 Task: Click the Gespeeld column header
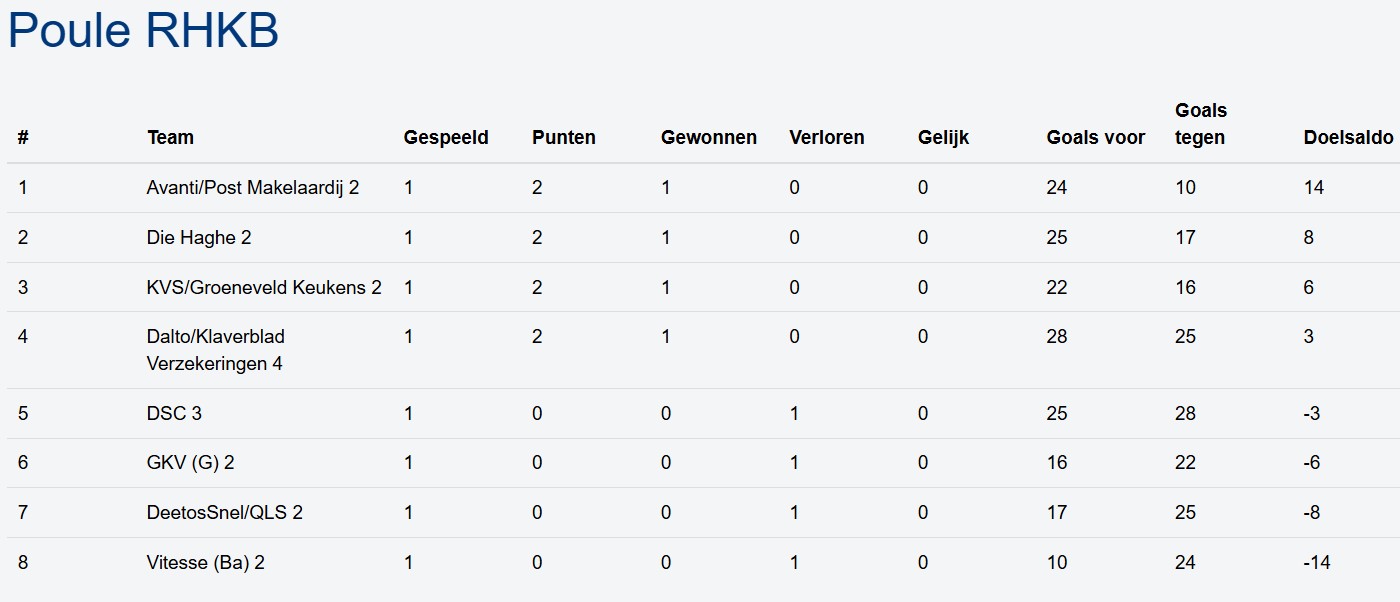point(445,138)
